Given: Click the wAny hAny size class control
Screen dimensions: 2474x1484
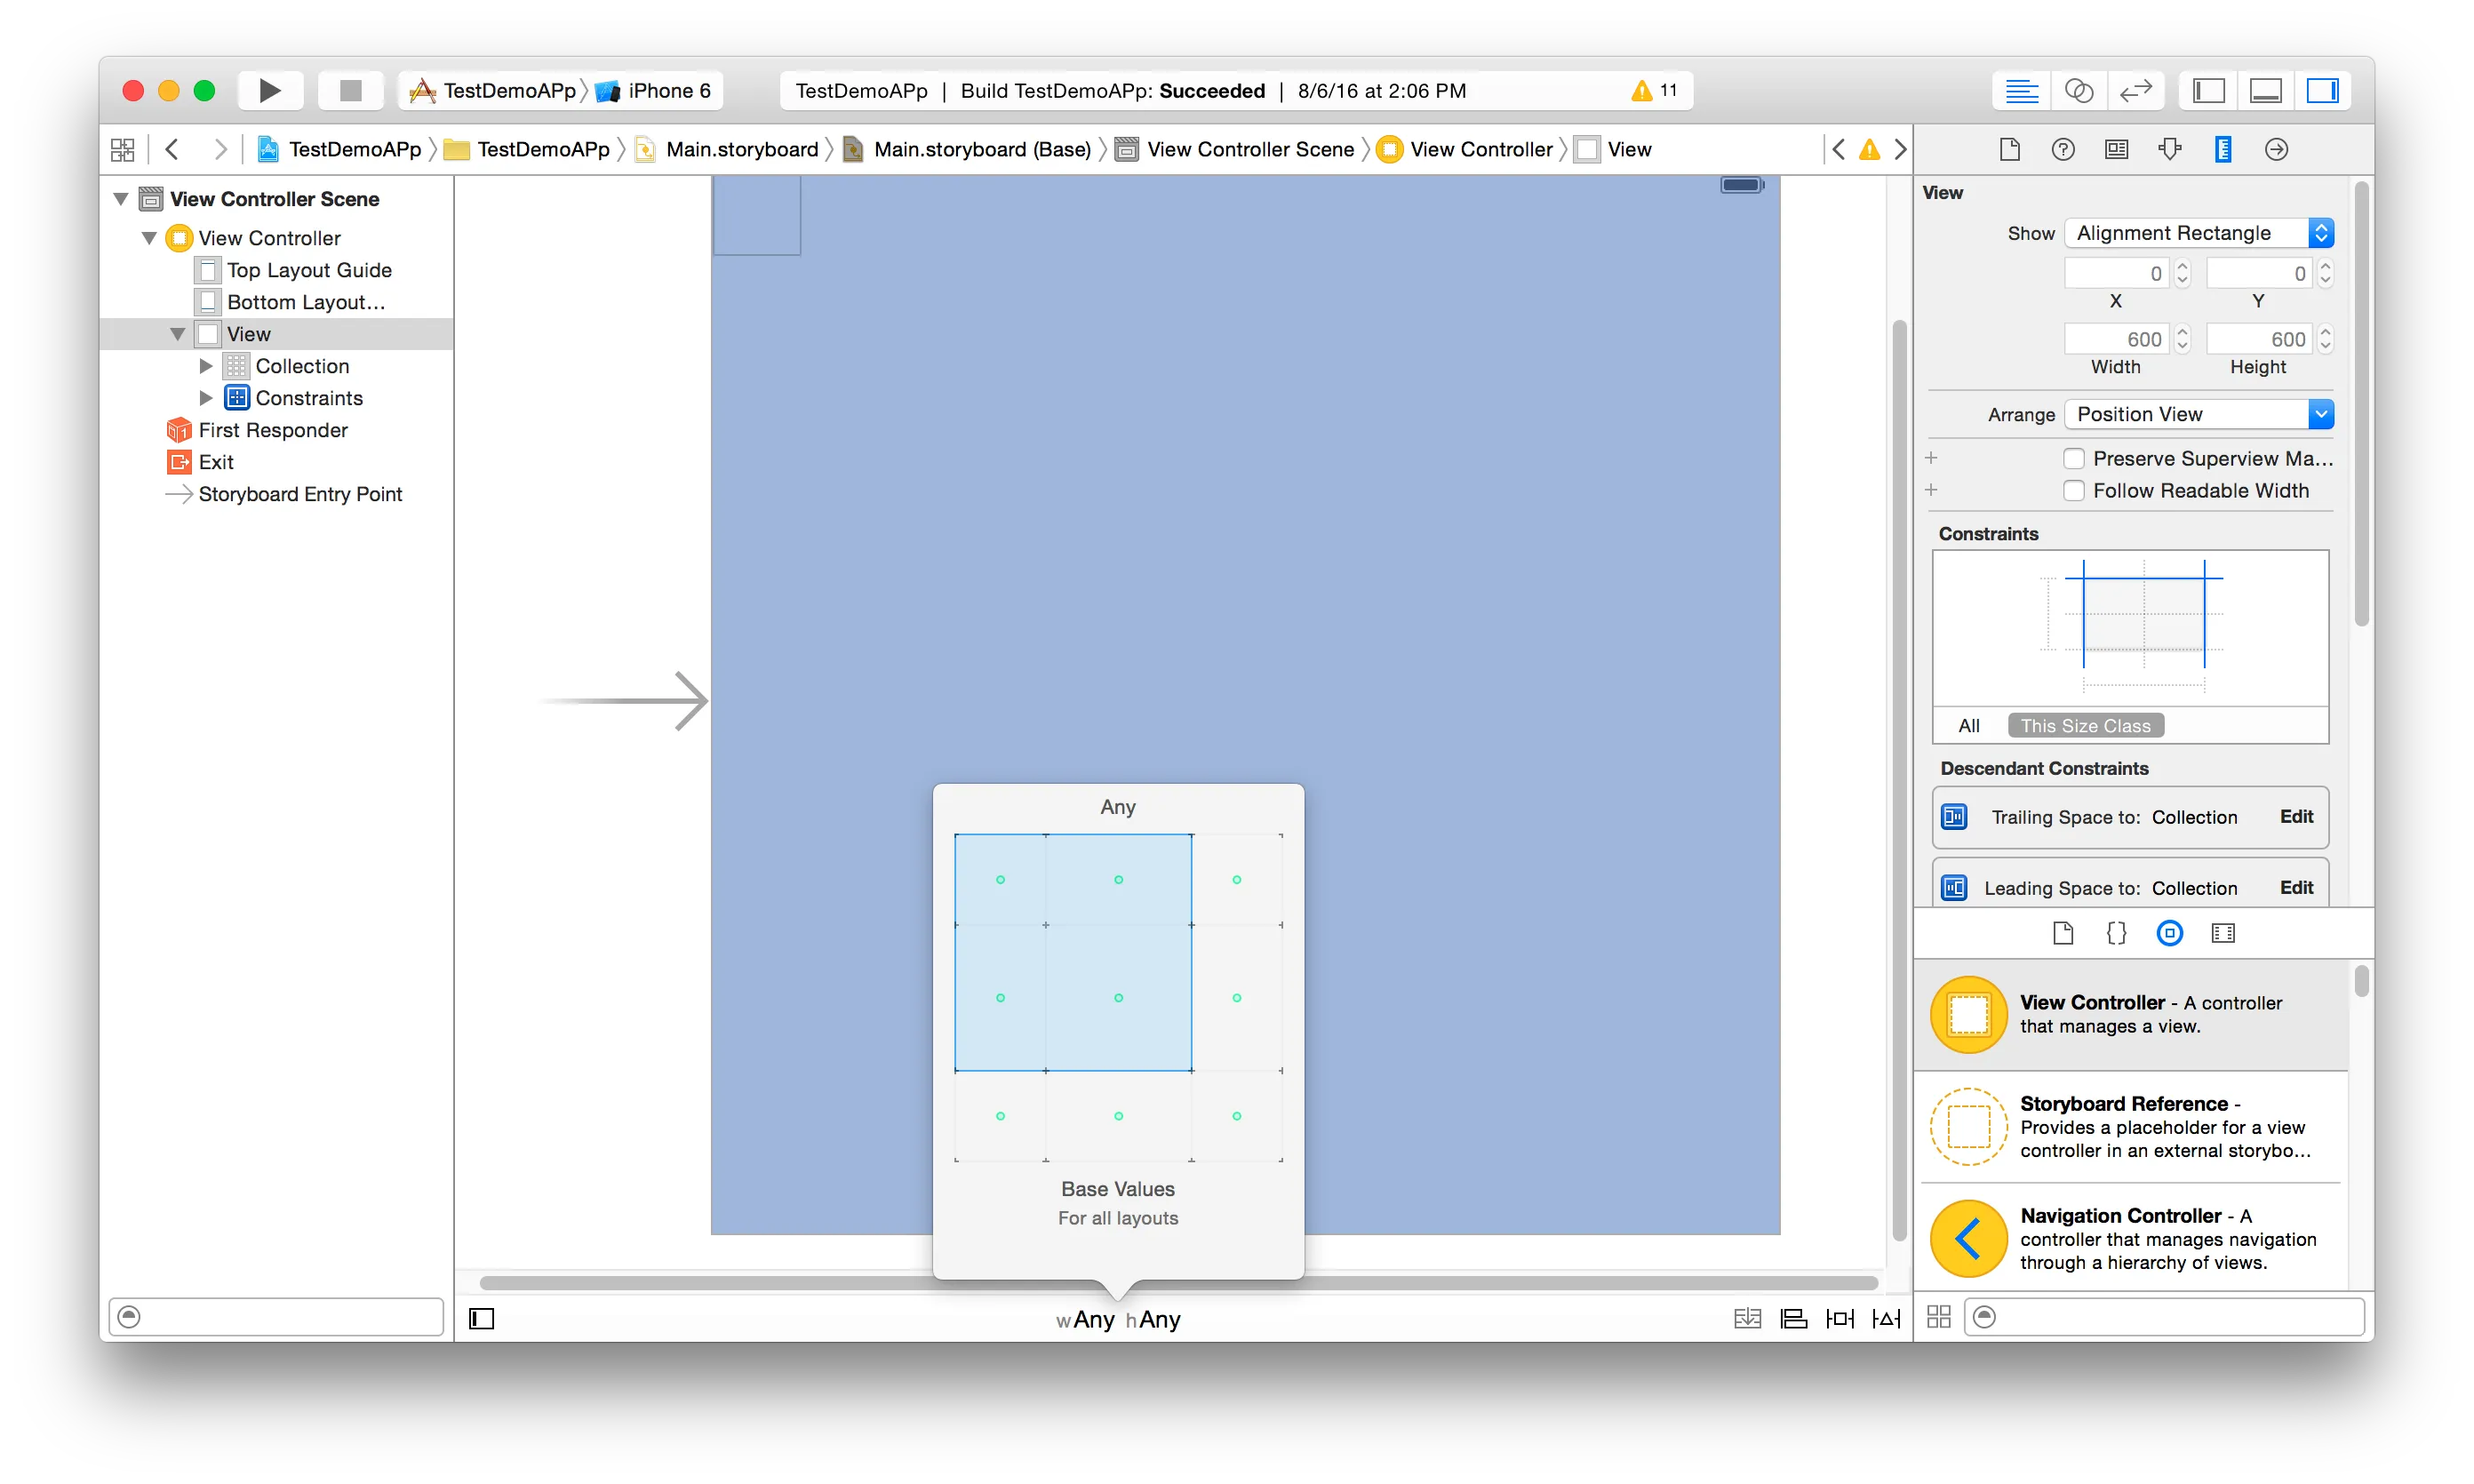Looking at the screenshot, I should [x=1117, y=1319].
